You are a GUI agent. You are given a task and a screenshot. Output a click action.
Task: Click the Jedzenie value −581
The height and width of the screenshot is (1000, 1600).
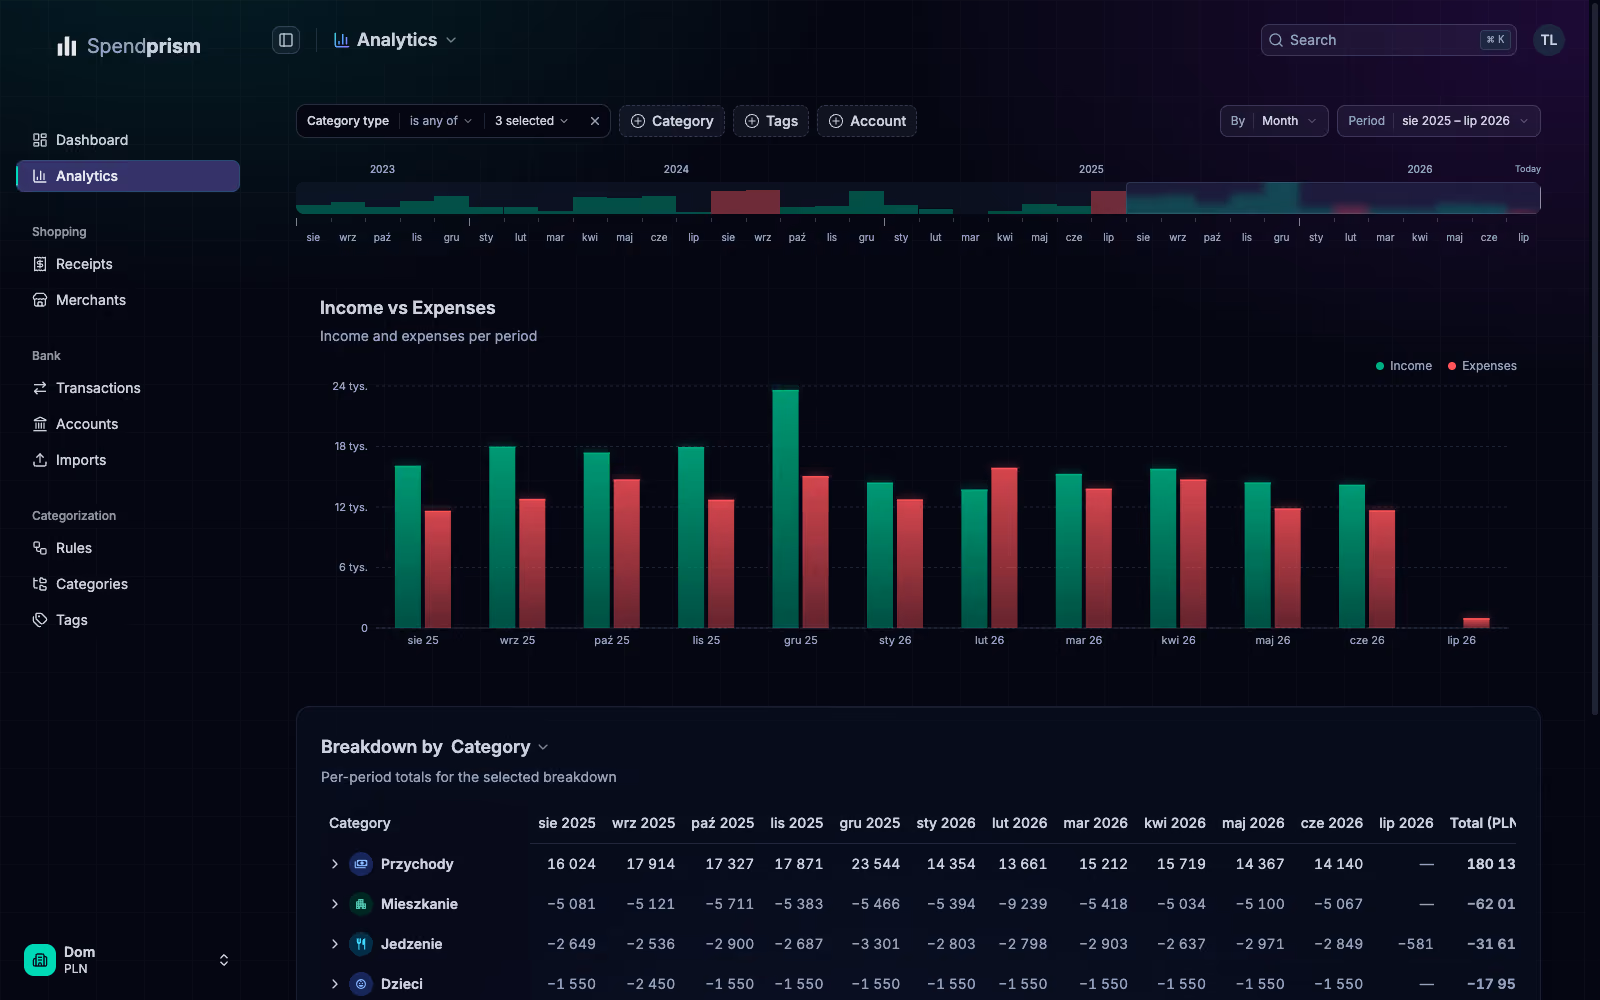(x=1415, y=944)
